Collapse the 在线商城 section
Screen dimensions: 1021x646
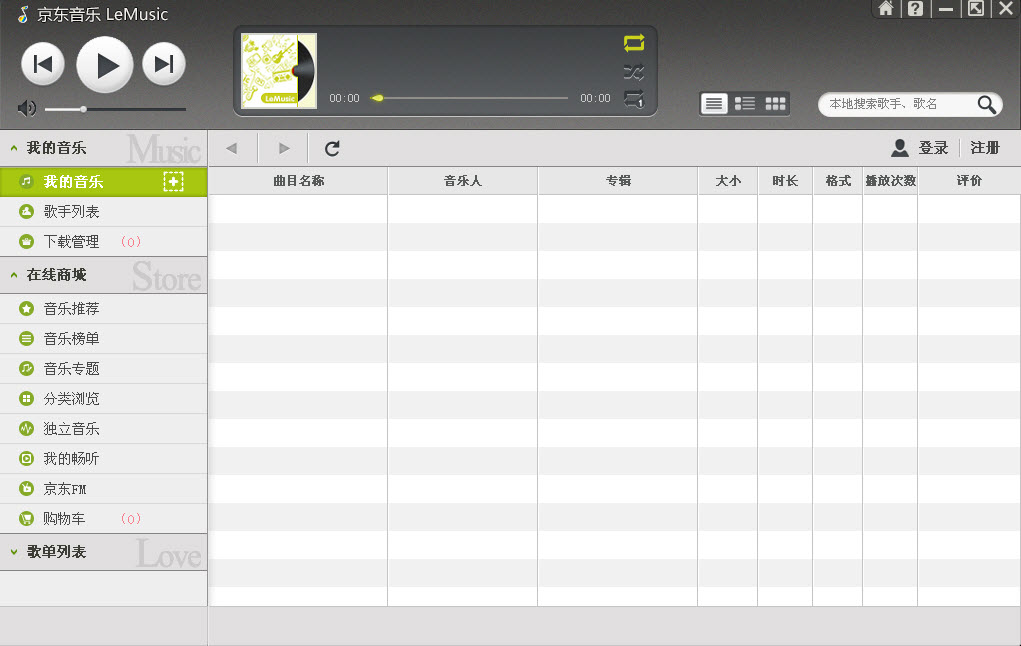click(12, 275)
